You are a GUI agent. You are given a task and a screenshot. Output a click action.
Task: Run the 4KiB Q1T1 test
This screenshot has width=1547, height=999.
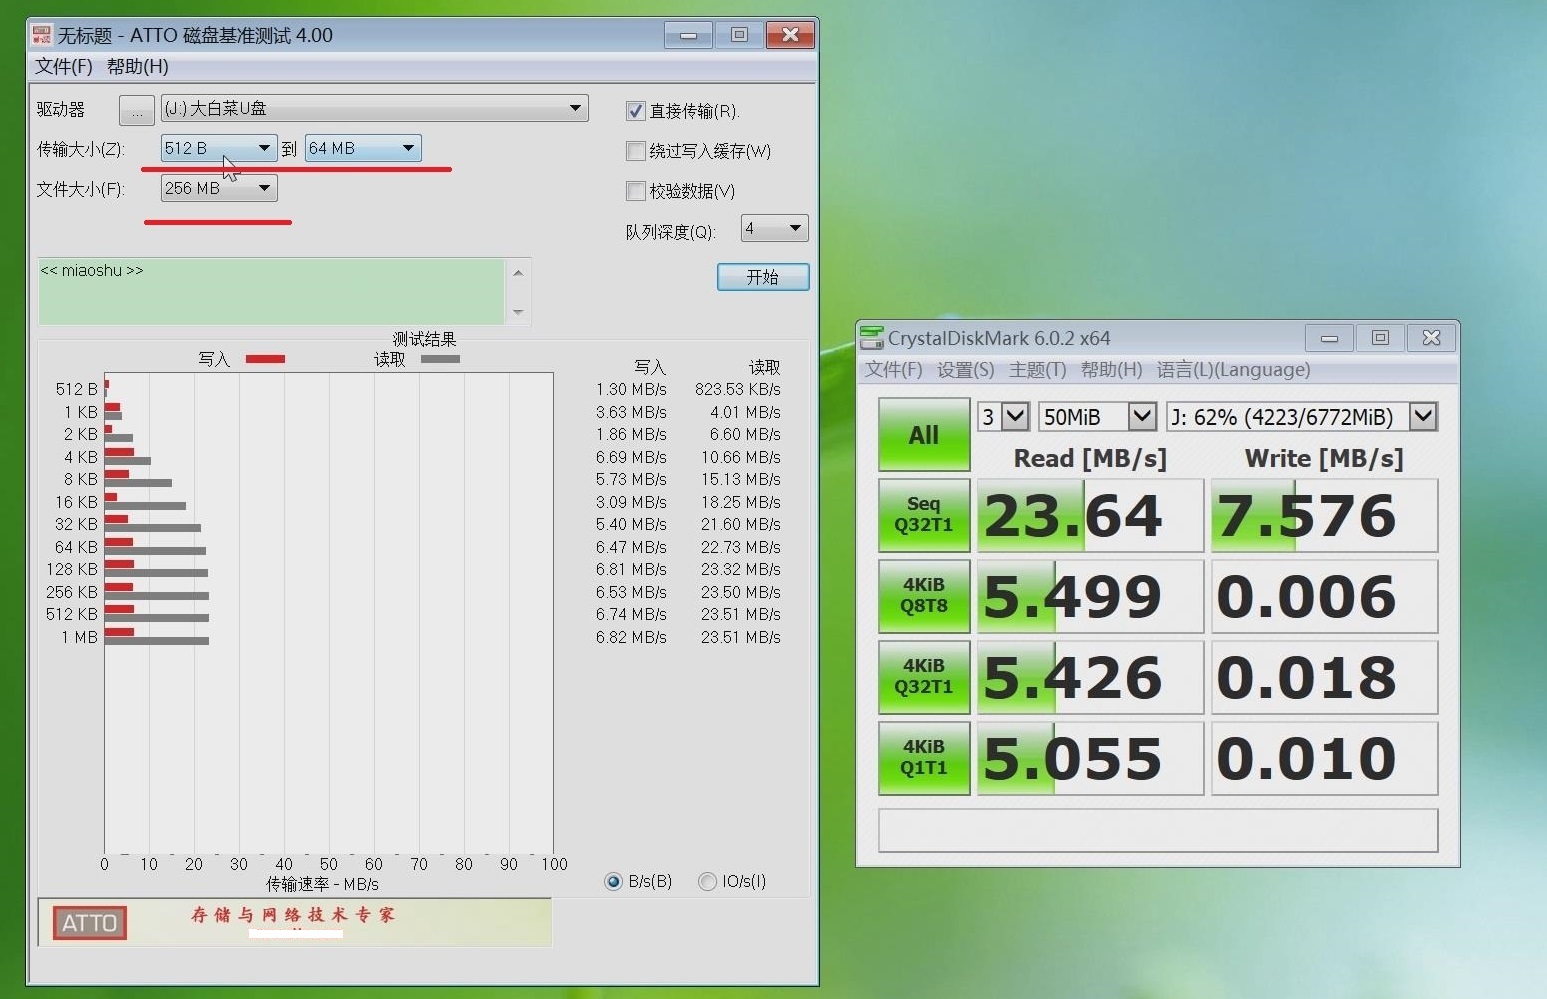click(x=924, y=758)
